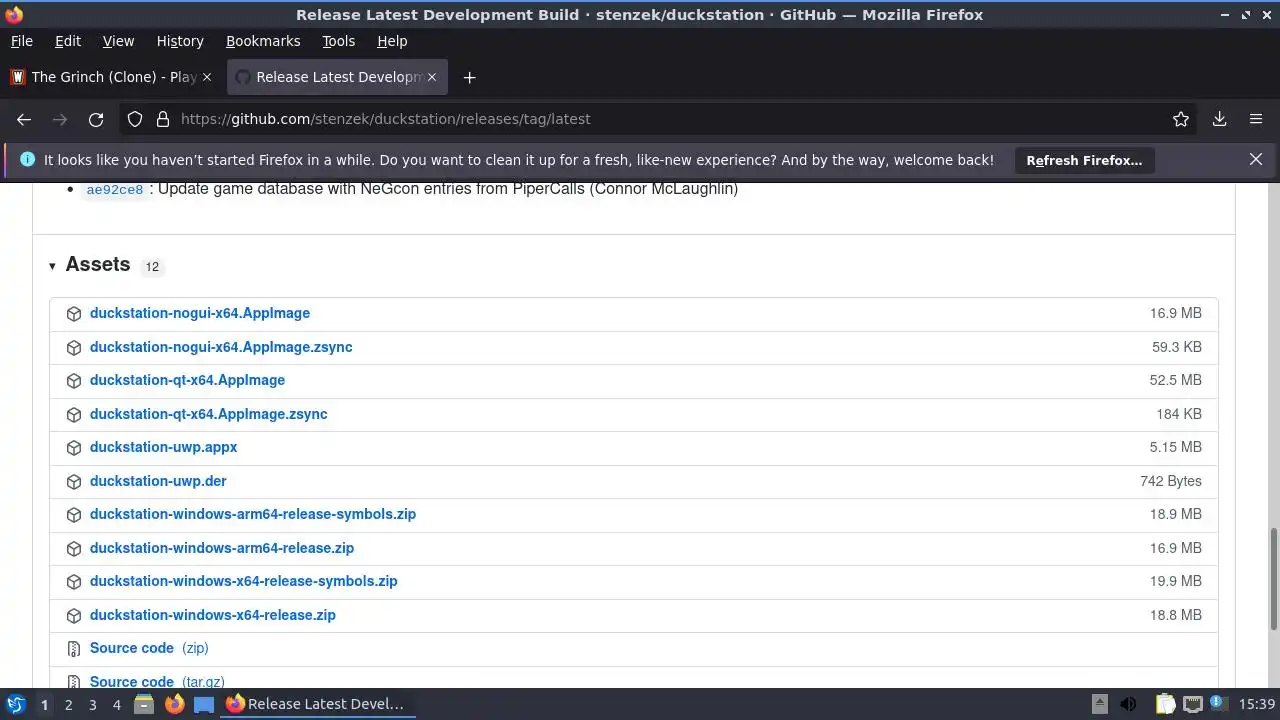Reload the page with the refresh icon
Image resolution: width=1280 pixels, height=720 pixels.
[x=96, y=119]
